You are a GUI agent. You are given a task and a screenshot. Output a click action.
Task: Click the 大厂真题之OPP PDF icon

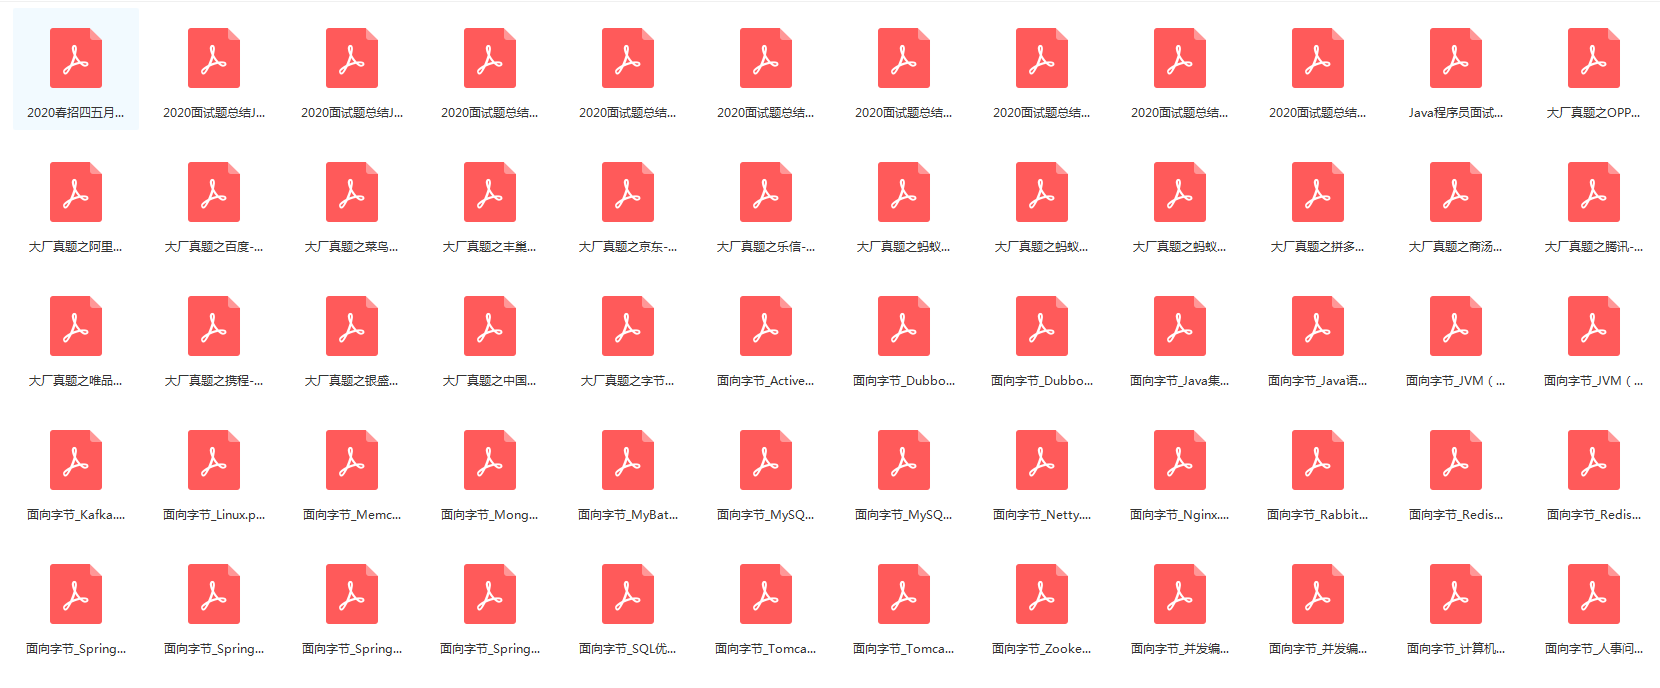[x=1594, y=58]
